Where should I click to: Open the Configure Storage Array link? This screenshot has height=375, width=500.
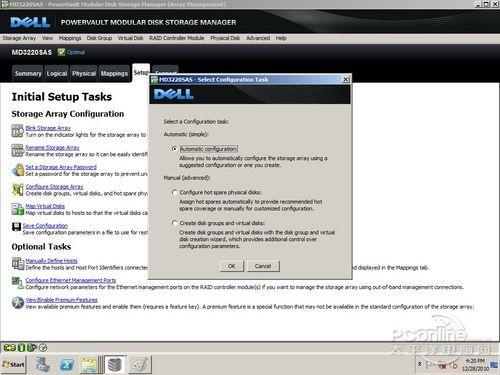tap(54, 187)
